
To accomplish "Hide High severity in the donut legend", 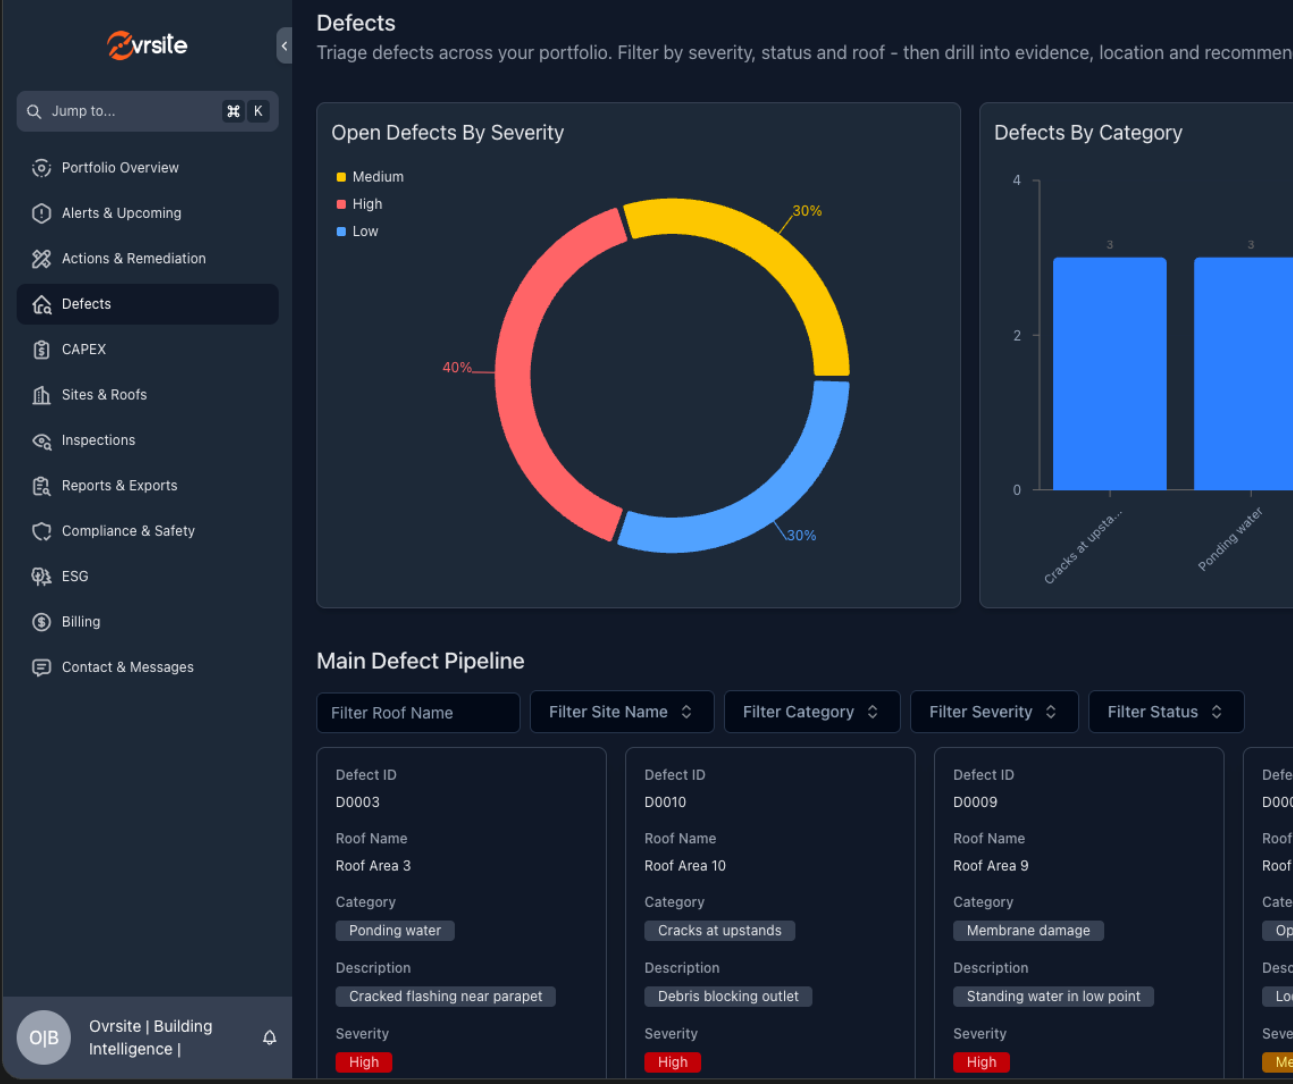I will click(x=359, y=203).
